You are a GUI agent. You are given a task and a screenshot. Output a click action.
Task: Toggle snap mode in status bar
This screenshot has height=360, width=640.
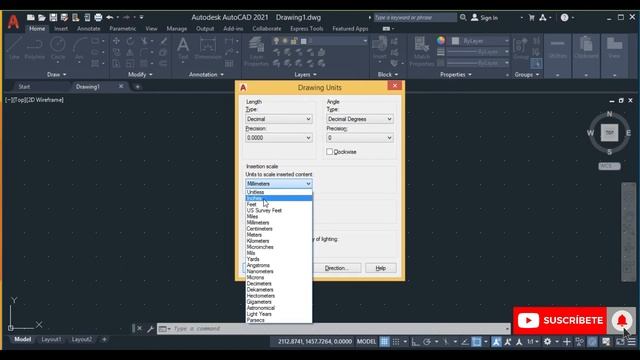pos(396,342)
